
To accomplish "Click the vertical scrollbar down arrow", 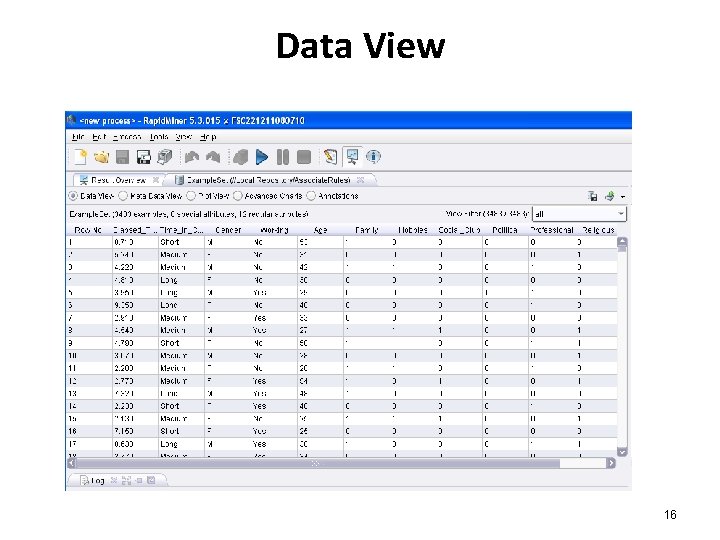I will [x=622, y=452].
